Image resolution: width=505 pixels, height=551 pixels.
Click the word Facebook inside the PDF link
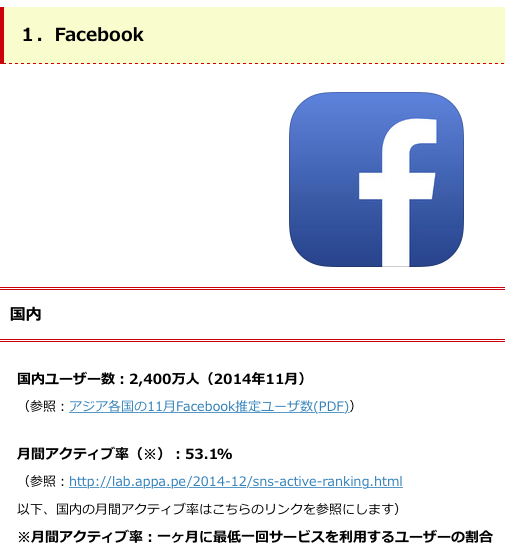pyautogui.click(x=205, y=406)
